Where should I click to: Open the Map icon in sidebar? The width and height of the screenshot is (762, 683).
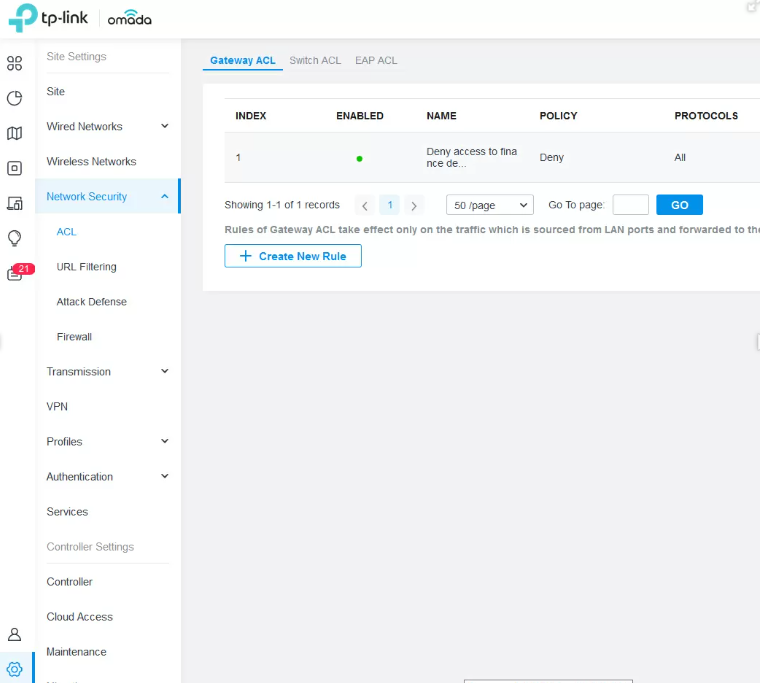14,133
